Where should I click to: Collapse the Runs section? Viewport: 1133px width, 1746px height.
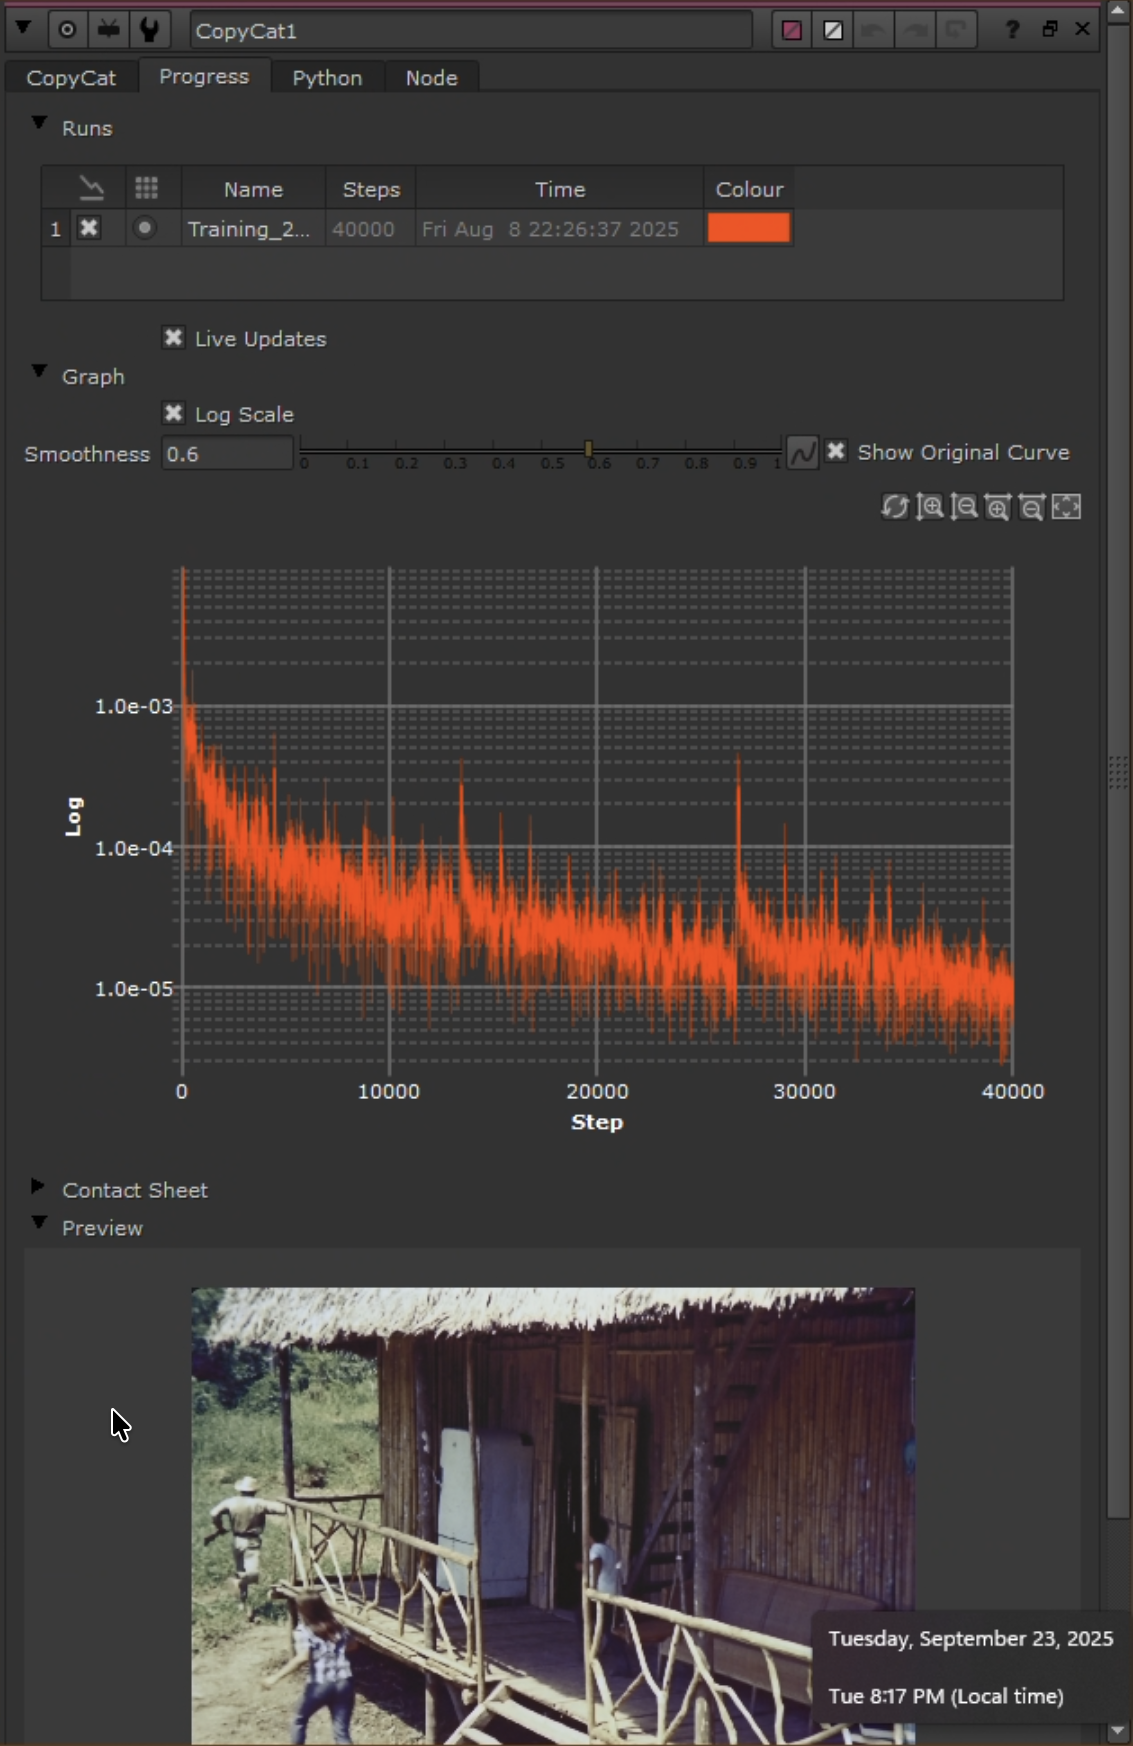tap(39, 124)
